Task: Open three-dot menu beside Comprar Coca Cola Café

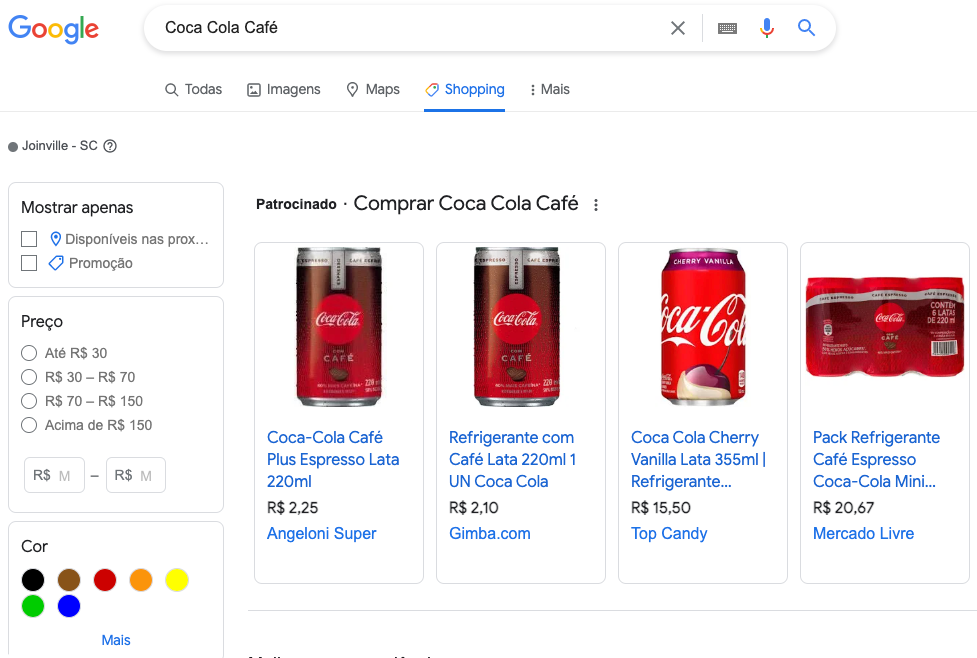Action: (596, 205)
